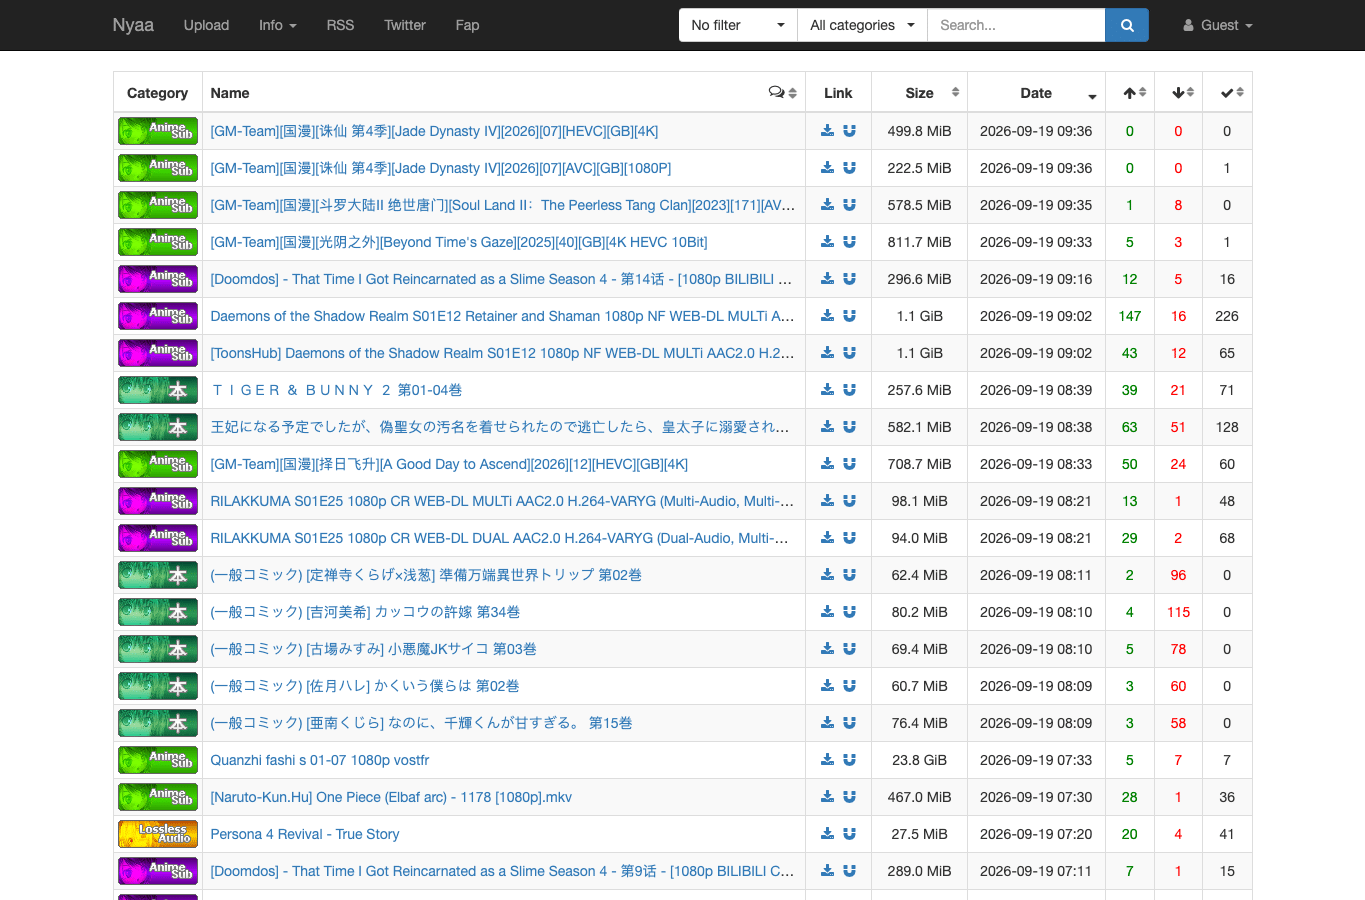The height and width of the screenshot is (900, 1365).
Task: Open 王妃になる予定でしたが torrent page
Action: pyautogui.click(x=500, y=427)
